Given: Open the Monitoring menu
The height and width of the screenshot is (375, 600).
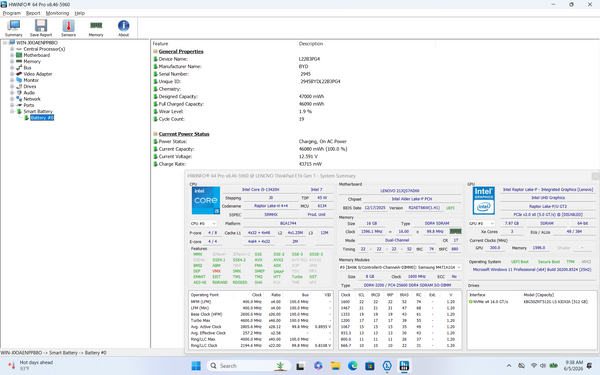Looking at the screenshot, I should tap(57, 13).
